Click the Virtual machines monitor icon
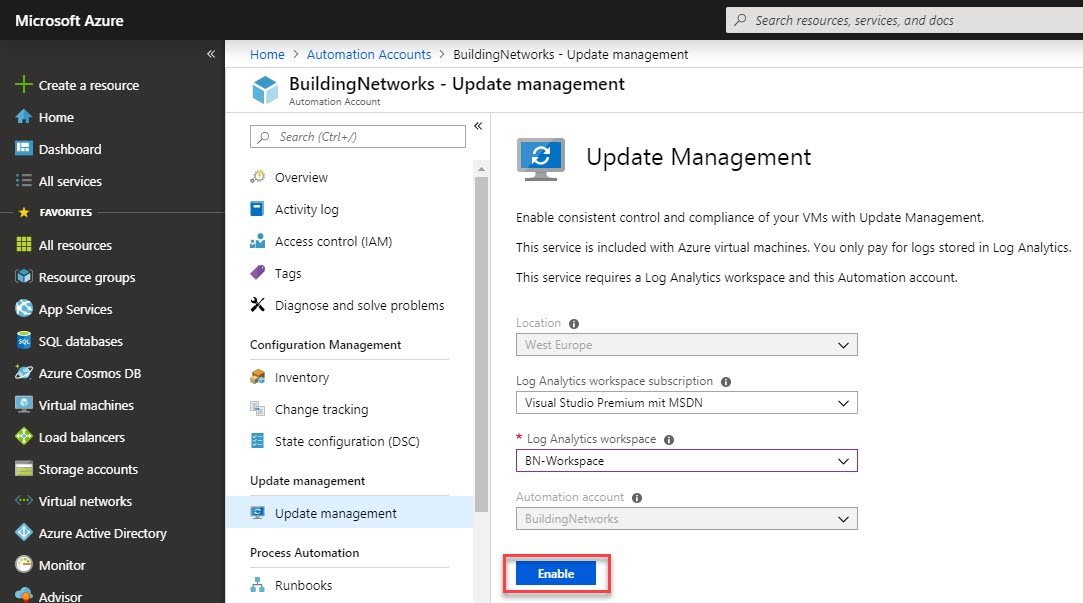Screen dimensions: 1083x603 pyautogui.click(x=23, y=404)
